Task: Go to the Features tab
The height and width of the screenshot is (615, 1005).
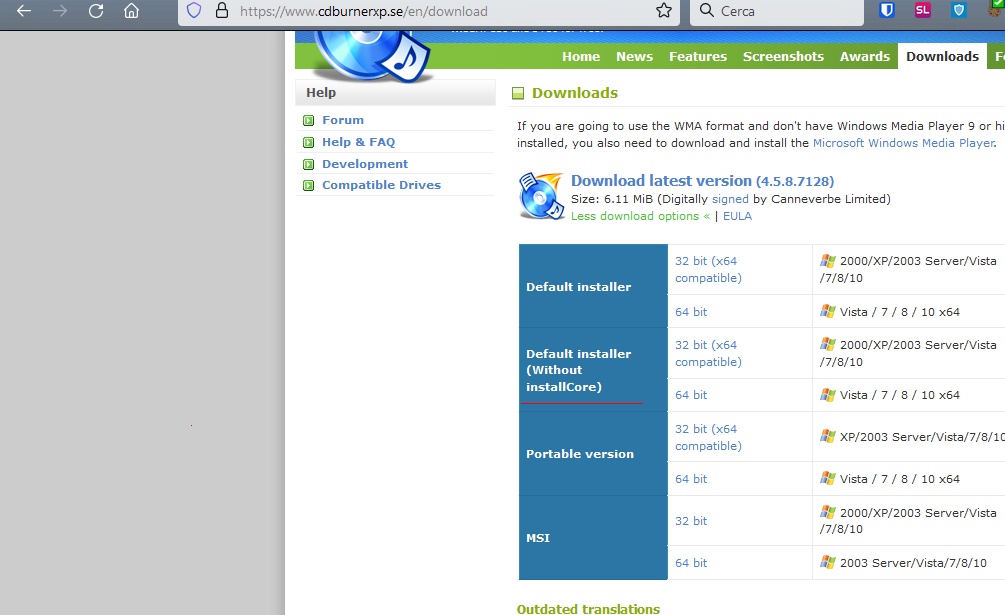Action: click(698, 56)
